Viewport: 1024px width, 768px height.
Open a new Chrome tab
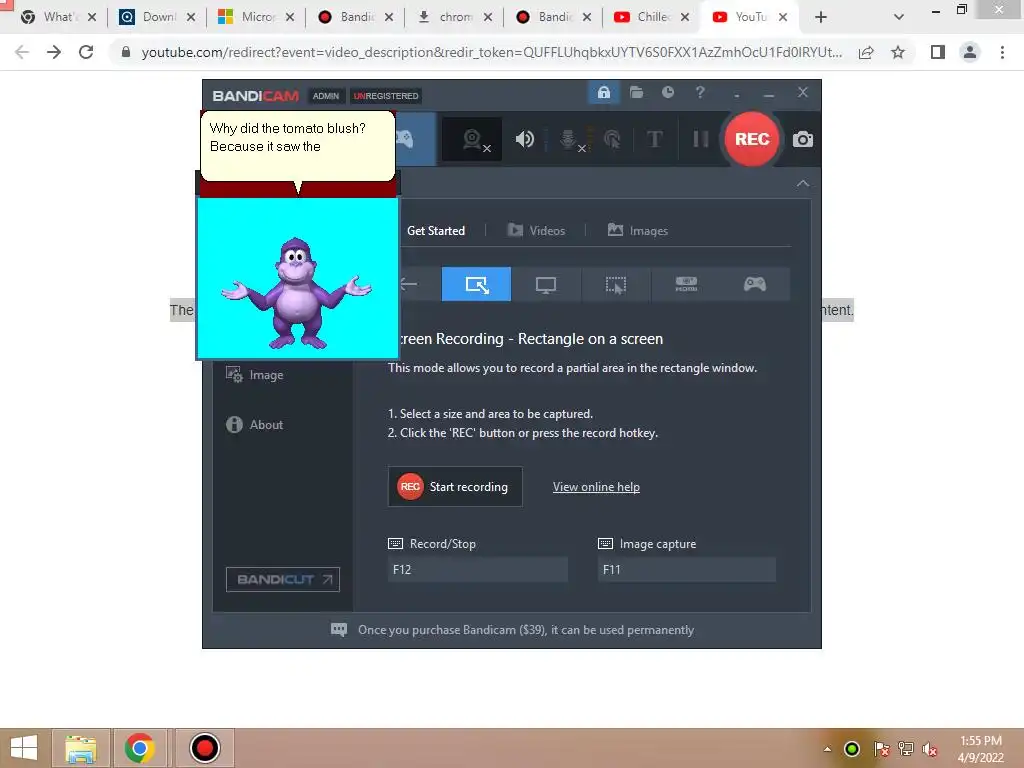(x=821, y=17)
